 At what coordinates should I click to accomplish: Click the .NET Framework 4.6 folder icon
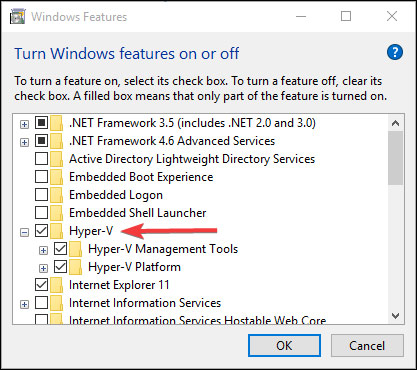(x=57, y=141)
